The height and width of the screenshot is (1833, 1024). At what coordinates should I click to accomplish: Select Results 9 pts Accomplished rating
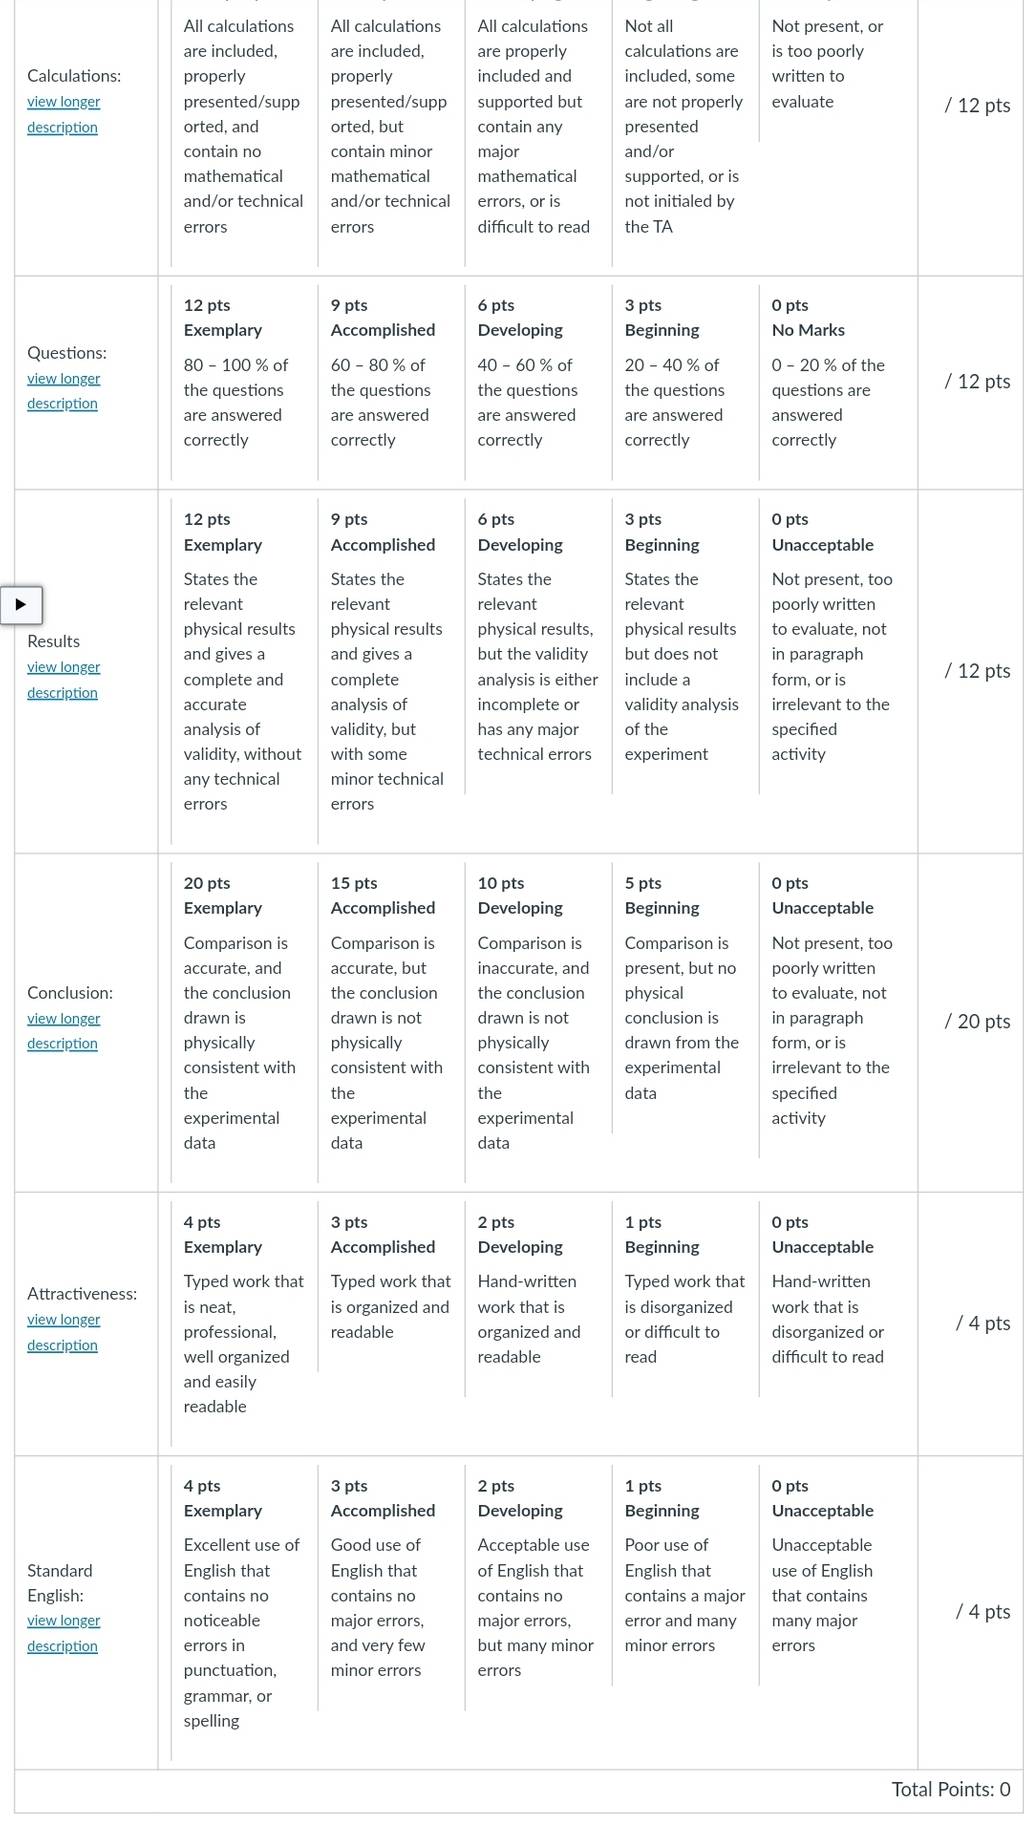point(391,662)
